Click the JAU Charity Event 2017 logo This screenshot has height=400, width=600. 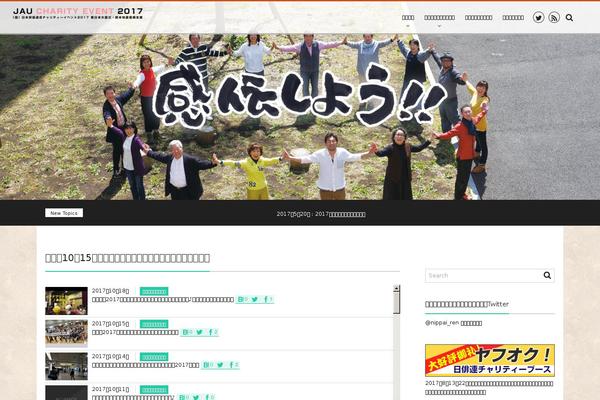click(78, 14)
